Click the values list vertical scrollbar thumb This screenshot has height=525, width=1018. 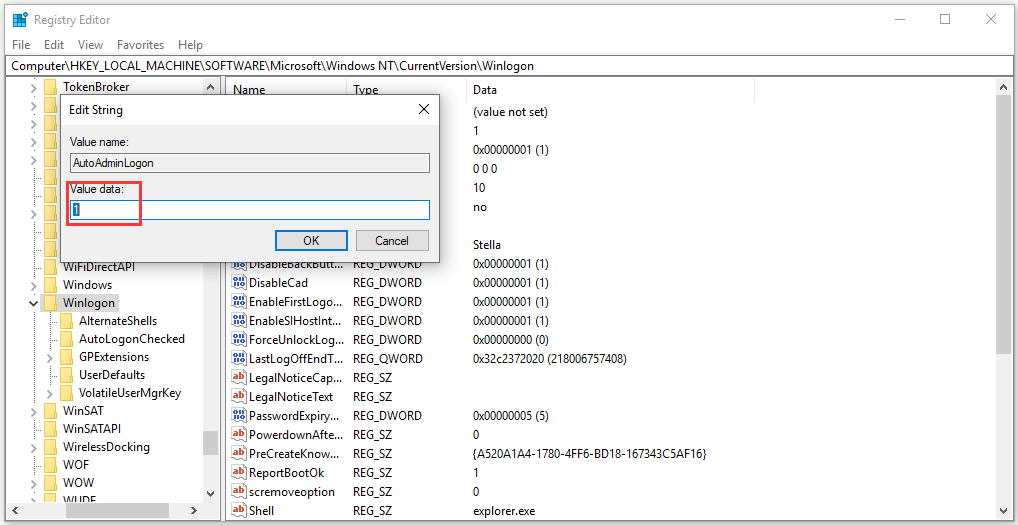[x=1003, y=224]
